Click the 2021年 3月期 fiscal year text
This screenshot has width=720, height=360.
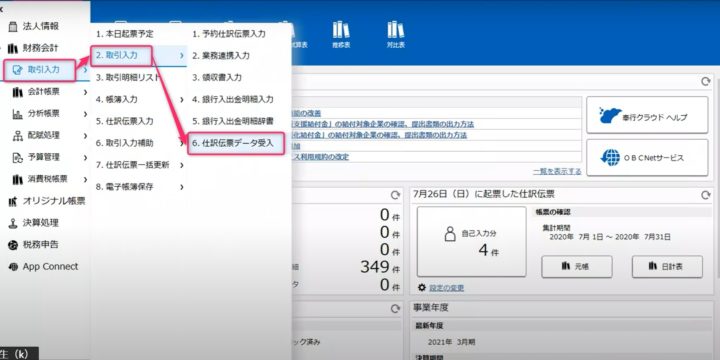(x=451, y=342)
